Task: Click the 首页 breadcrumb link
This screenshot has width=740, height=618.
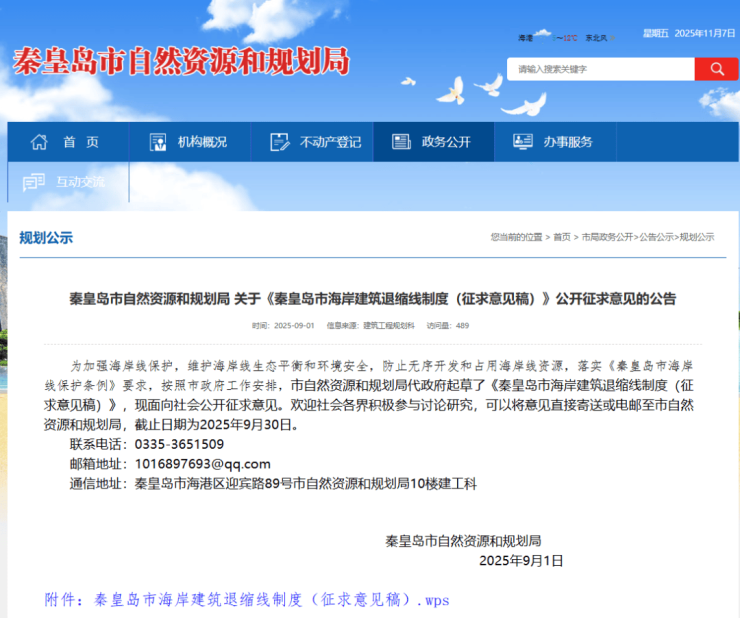Action: click(x=562, y=237)
